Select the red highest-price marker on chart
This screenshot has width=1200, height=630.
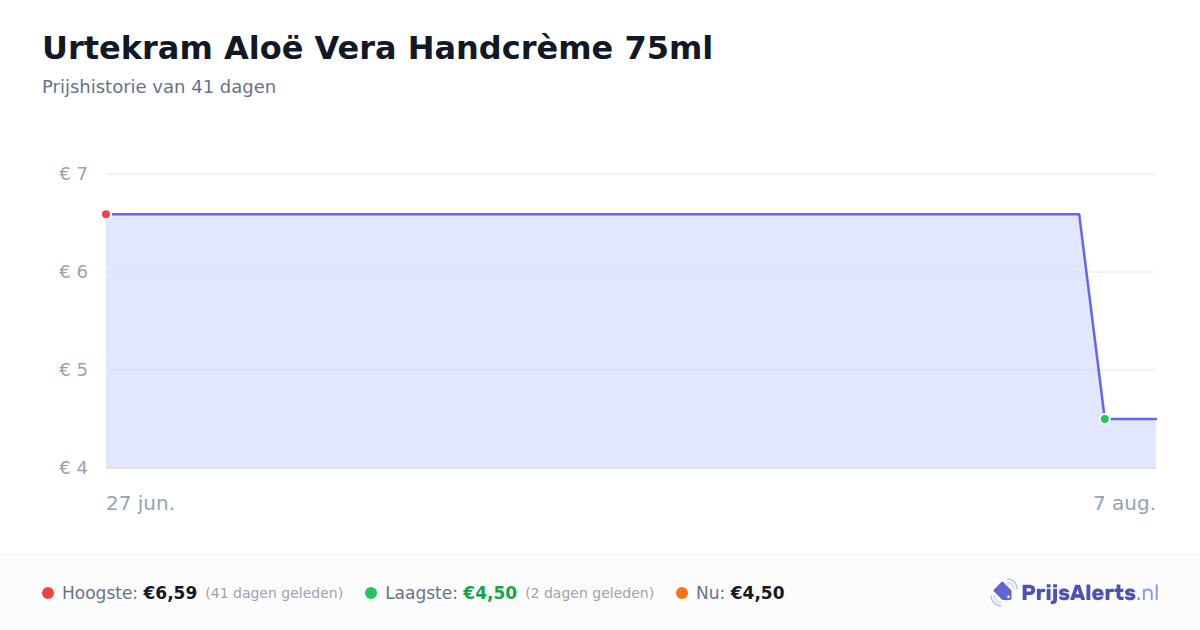coord(106,214)
